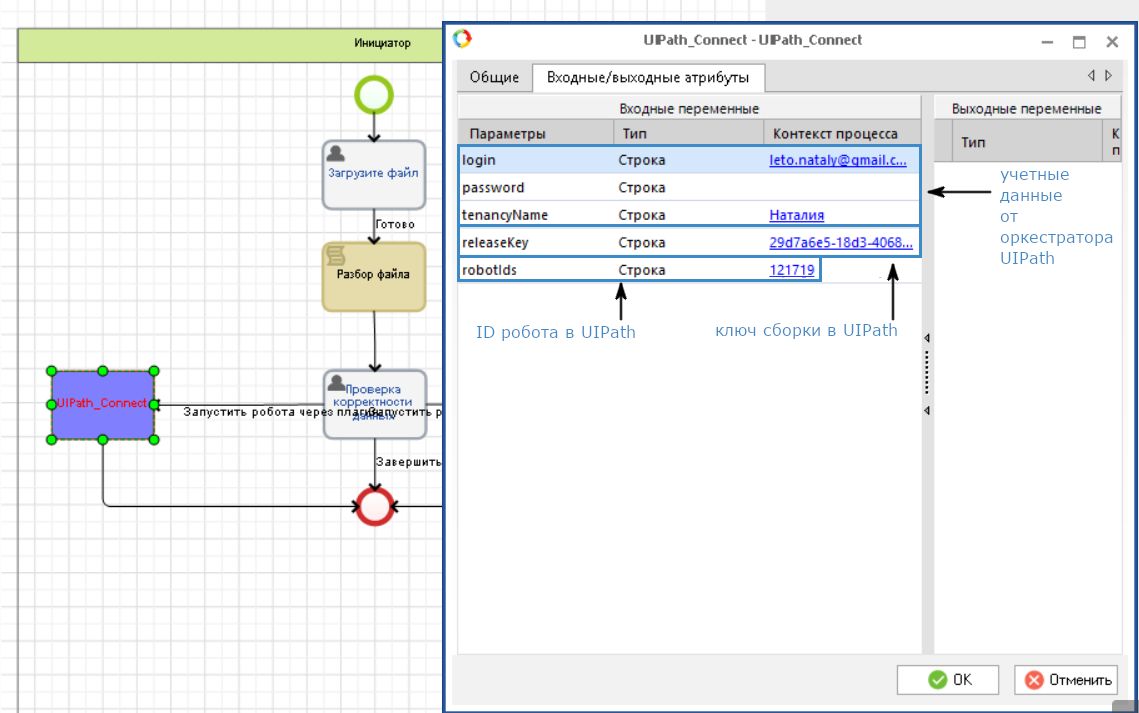Click the 'Завершить' transition label

pos(408,462)
